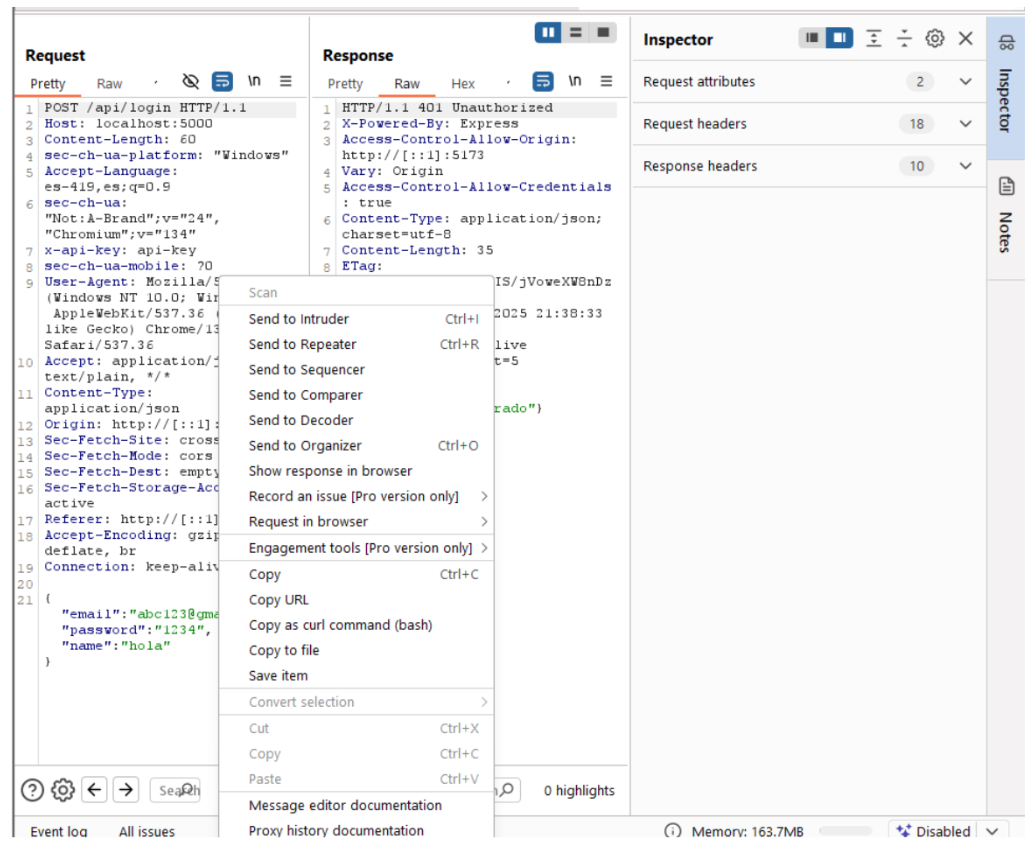Choose Send to Comparer

(357, 395)
